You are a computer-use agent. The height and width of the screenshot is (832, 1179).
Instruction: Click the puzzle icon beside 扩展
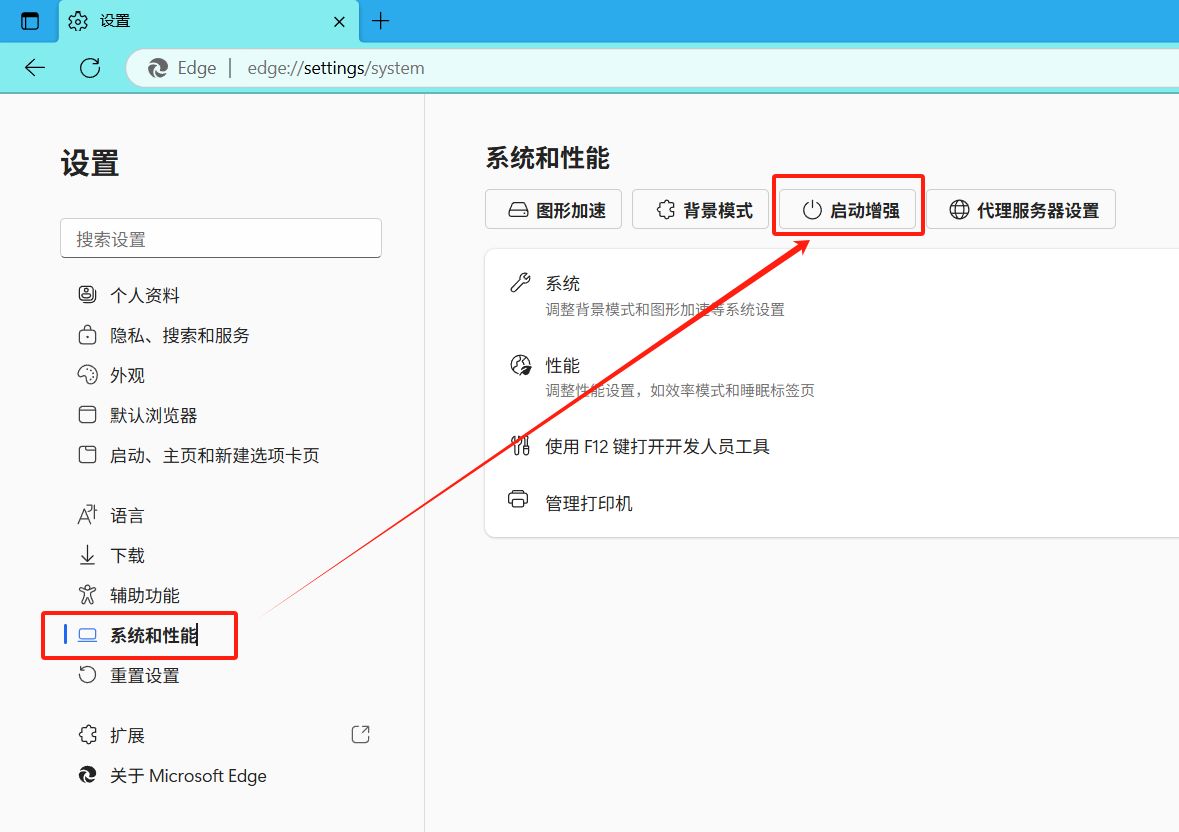[87, 734]
